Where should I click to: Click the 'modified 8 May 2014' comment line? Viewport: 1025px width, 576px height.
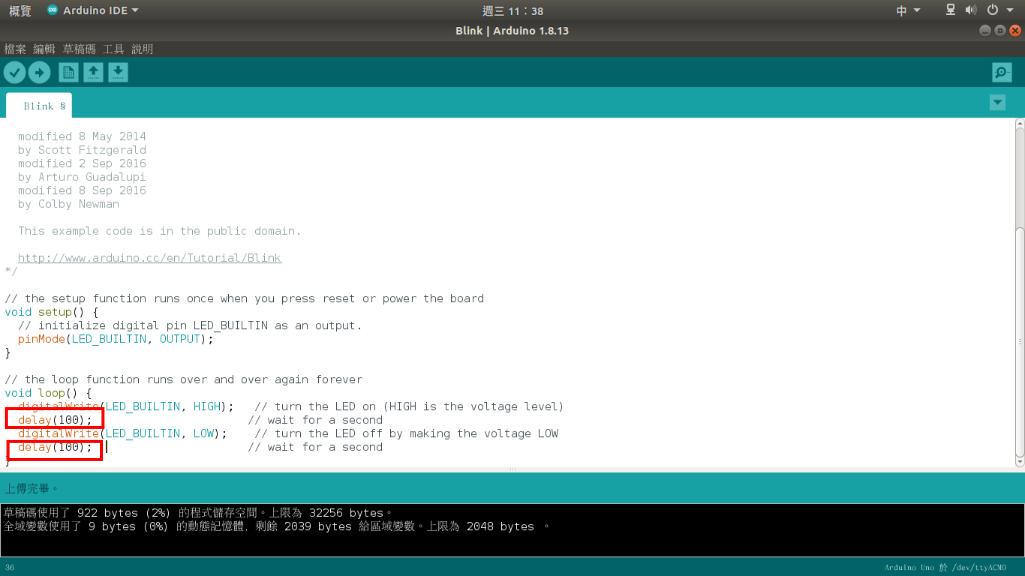click(82, 137)
